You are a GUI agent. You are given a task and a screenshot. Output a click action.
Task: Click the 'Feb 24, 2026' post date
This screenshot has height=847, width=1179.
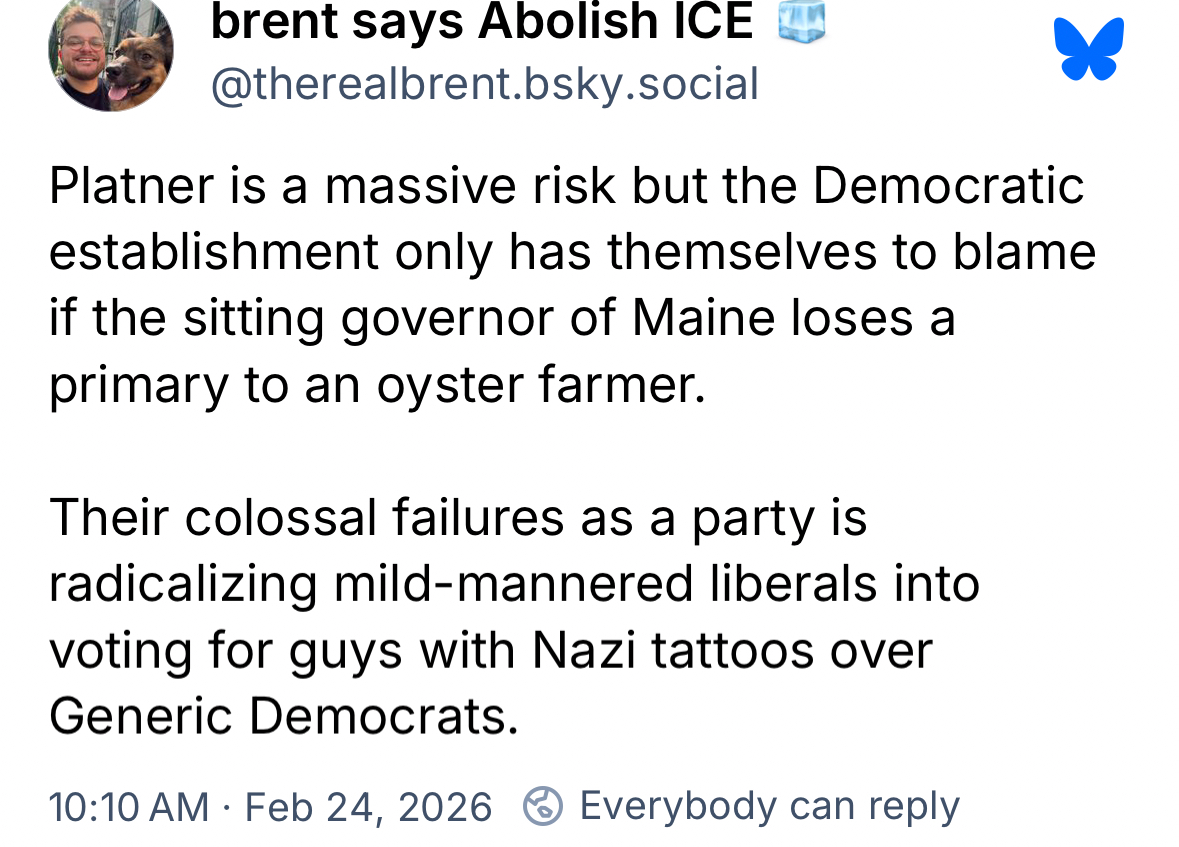(368, 807)
